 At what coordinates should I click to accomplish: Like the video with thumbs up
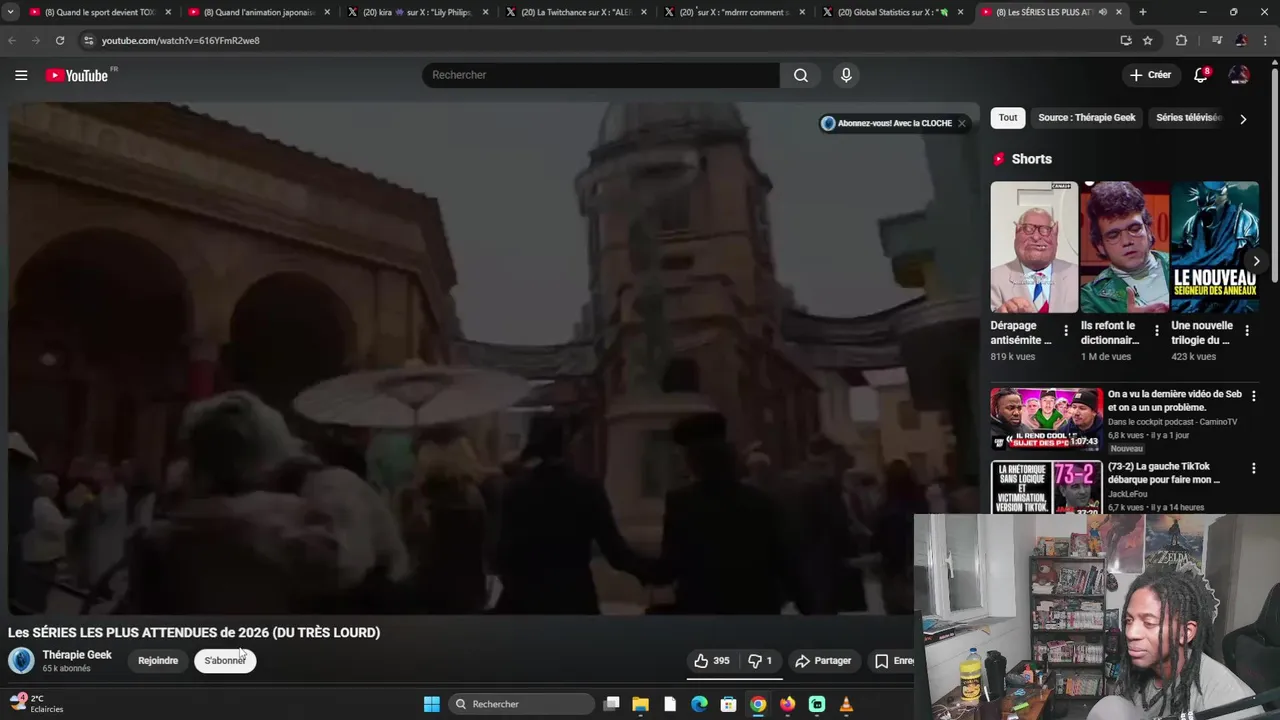click(712, 661)
